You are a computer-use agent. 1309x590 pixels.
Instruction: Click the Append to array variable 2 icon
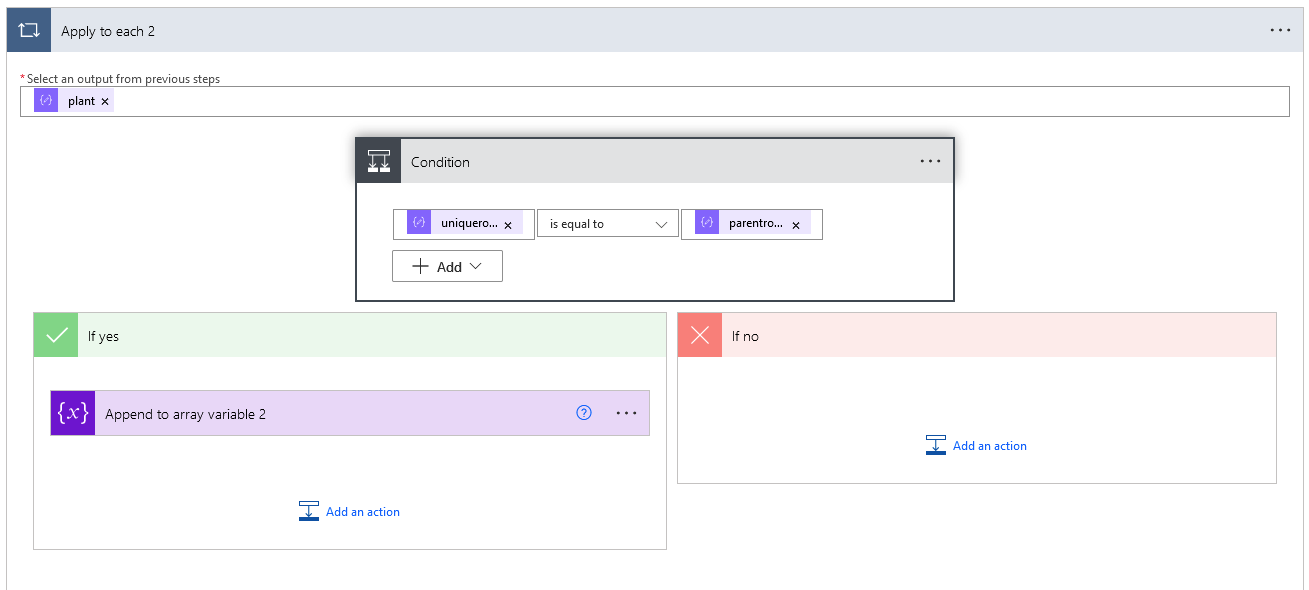(x=73, y=413)
